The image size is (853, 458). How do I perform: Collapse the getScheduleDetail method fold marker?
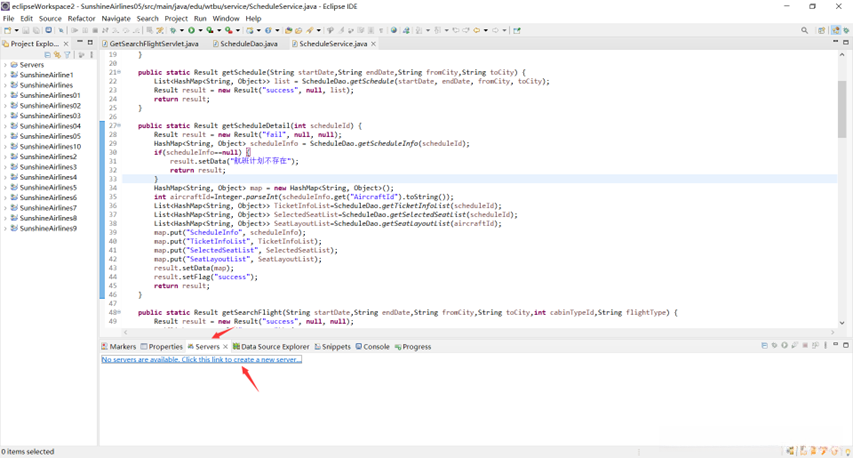pyautogui.click(x=119, y=126)
